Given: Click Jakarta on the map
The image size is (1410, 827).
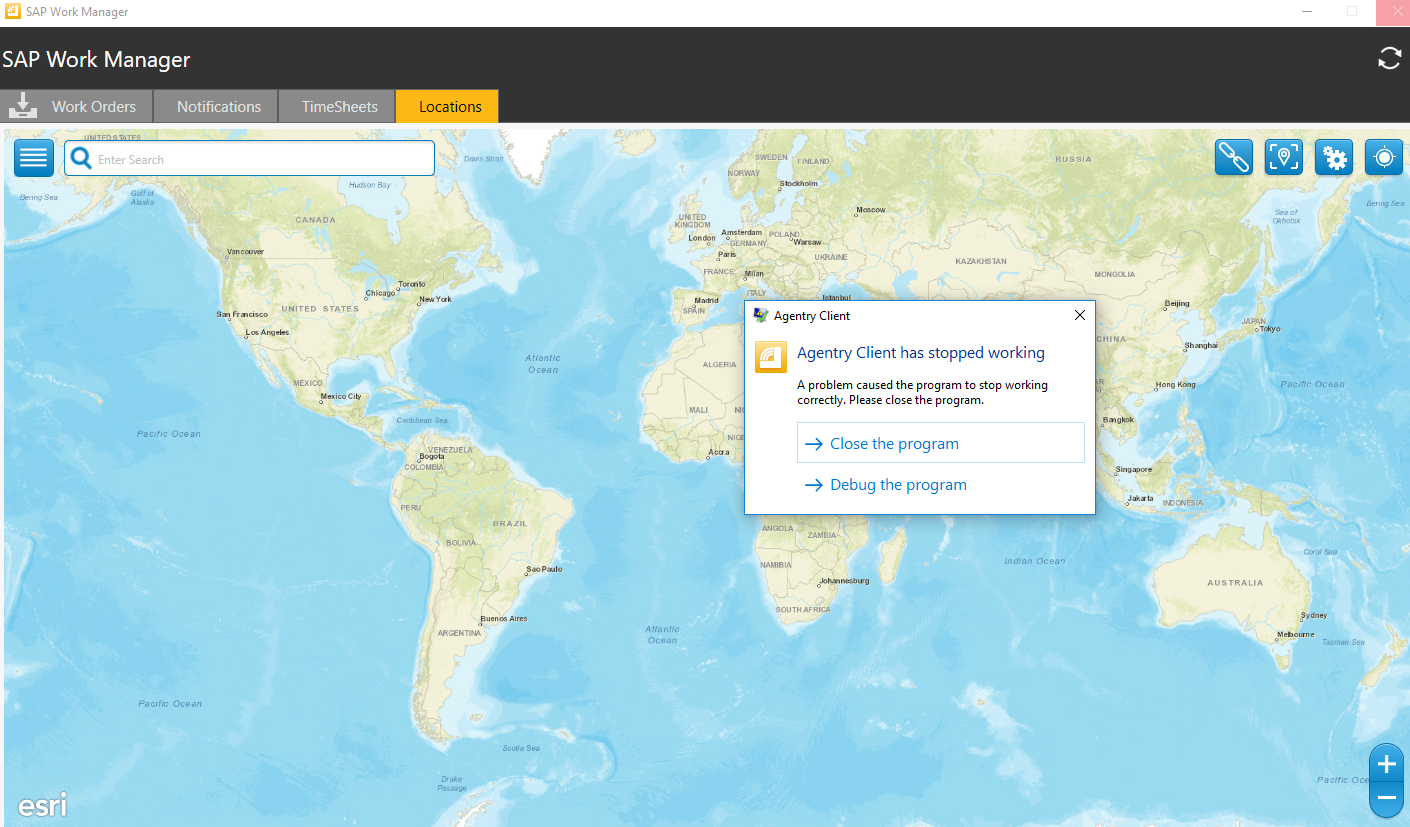Looking at the screenshot, I should pyautogui.click(x=1140, y=498).
